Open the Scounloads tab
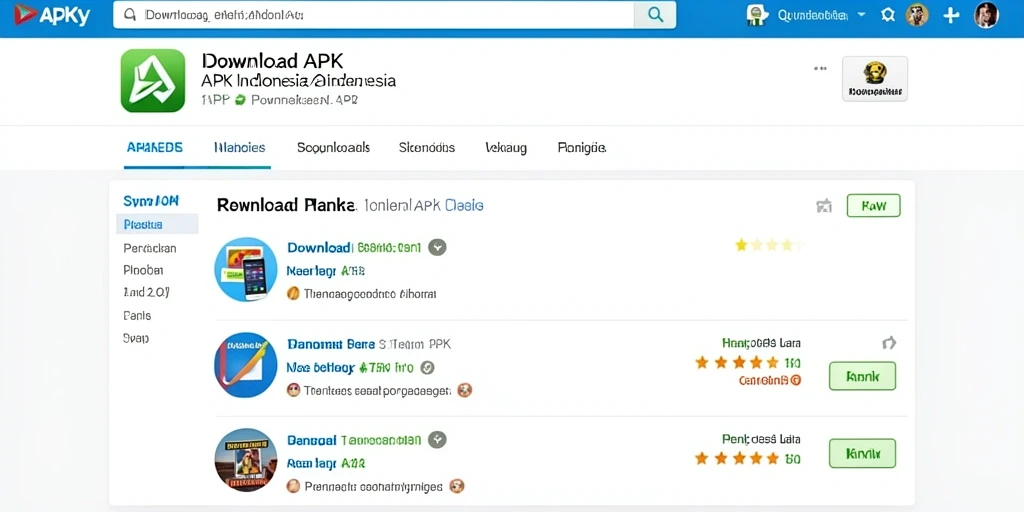The width and height of the screenshot is (1024, 512). click(x=334, y=148)
